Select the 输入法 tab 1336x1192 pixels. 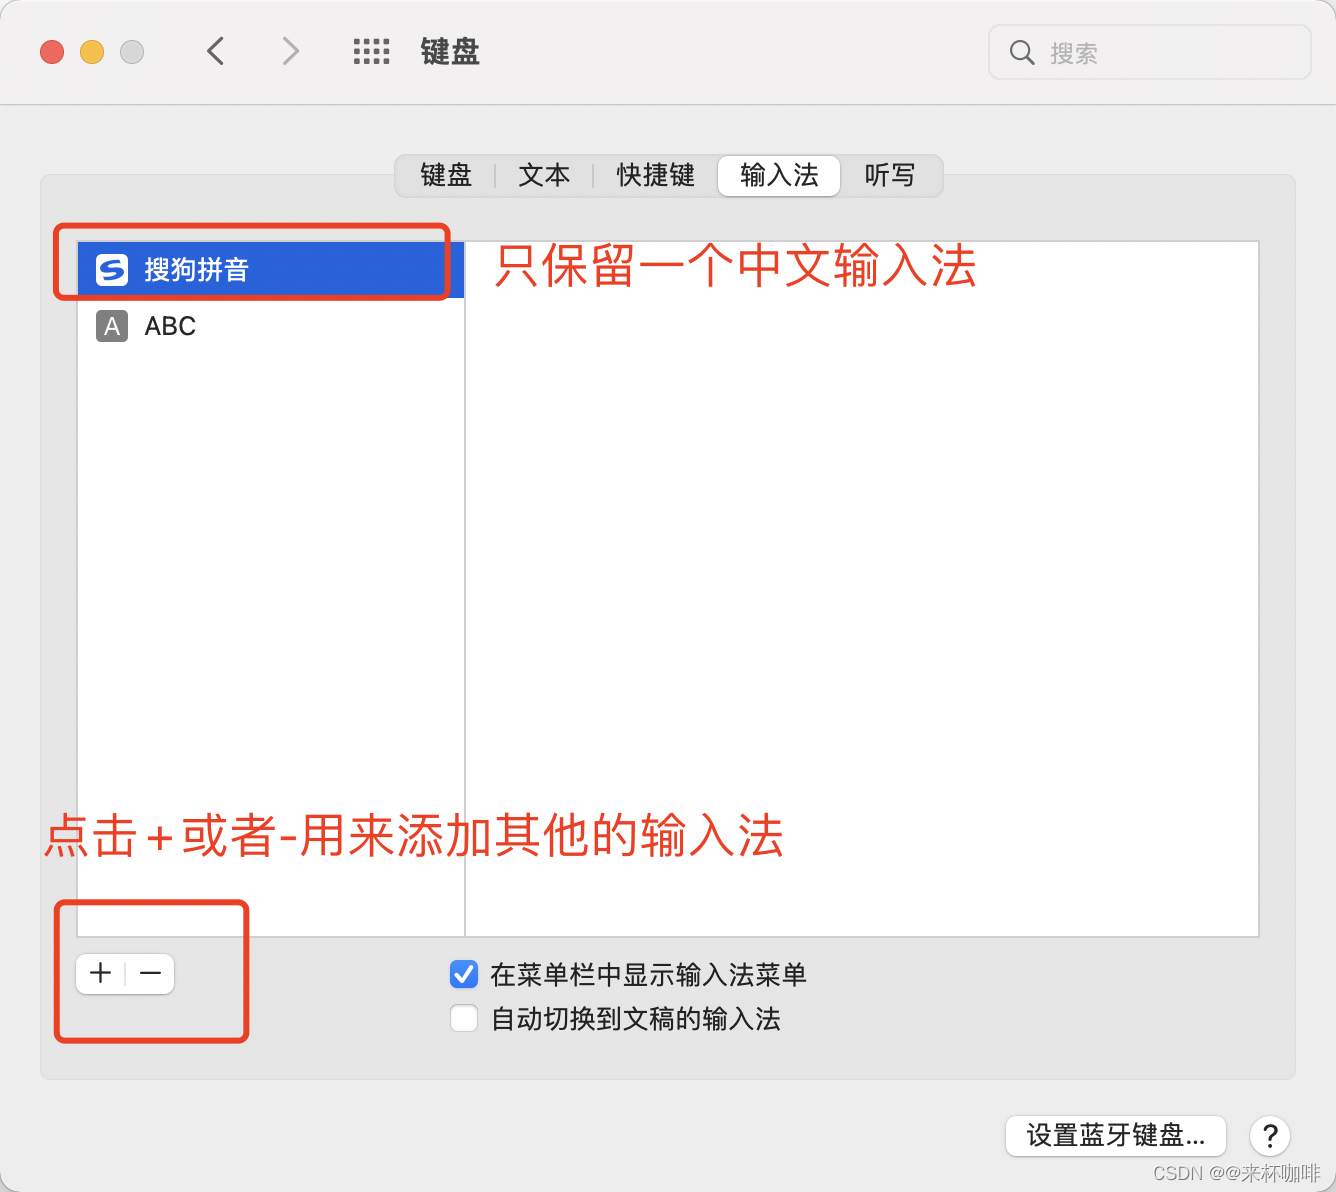pos(779,176)
